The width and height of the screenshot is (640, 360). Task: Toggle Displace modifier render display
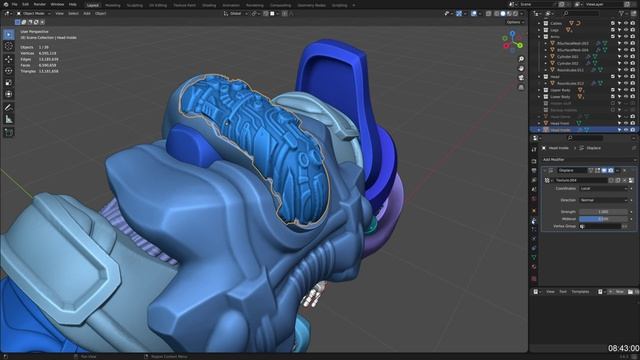click(611, 170)
